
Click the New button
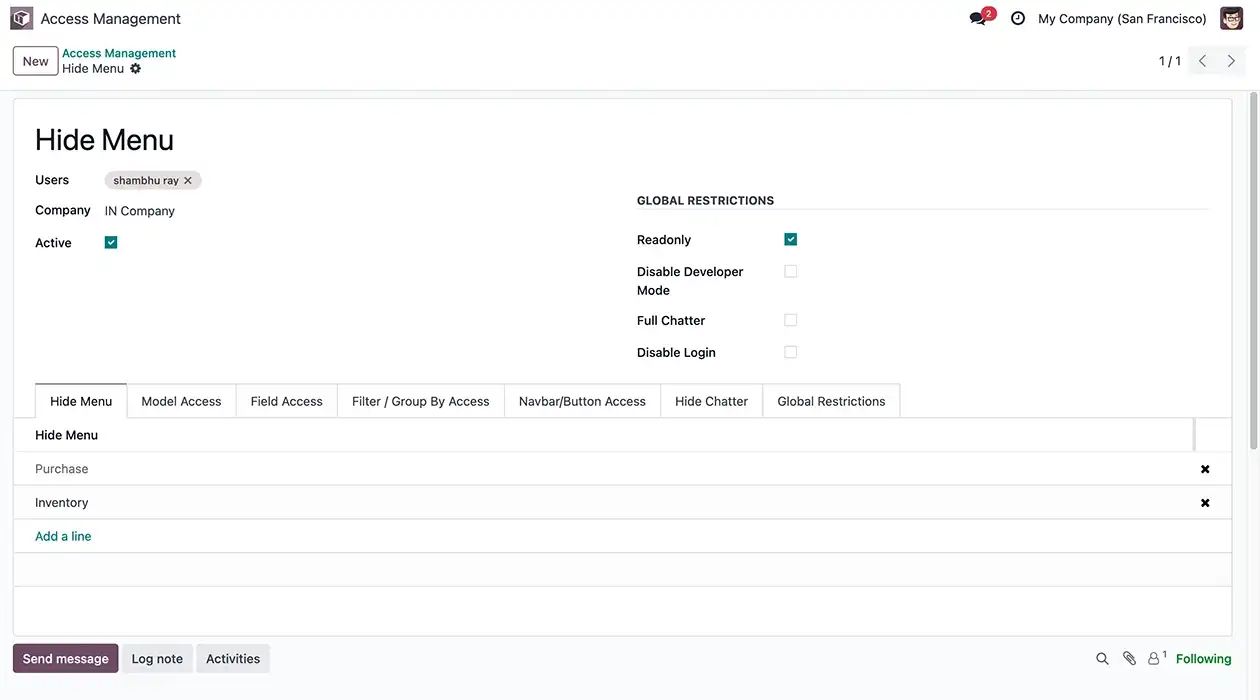pyautogui.click(x=35, y=60)
